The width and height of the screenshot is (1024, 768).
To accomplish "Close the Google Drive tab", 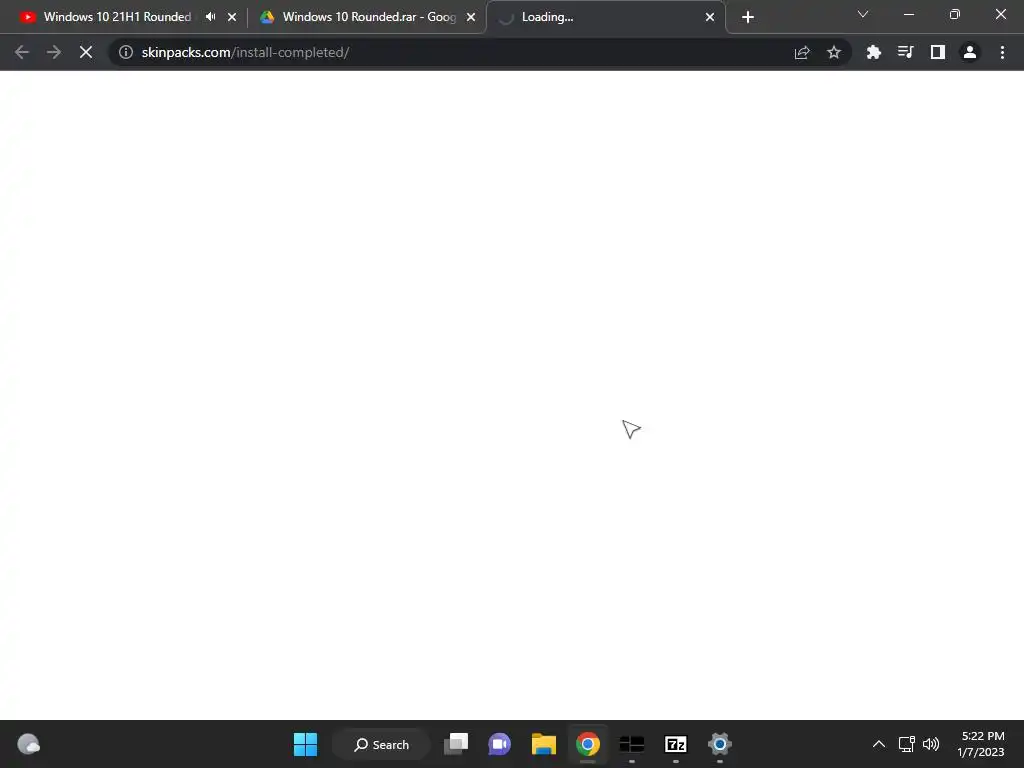I will click(471, 17).
